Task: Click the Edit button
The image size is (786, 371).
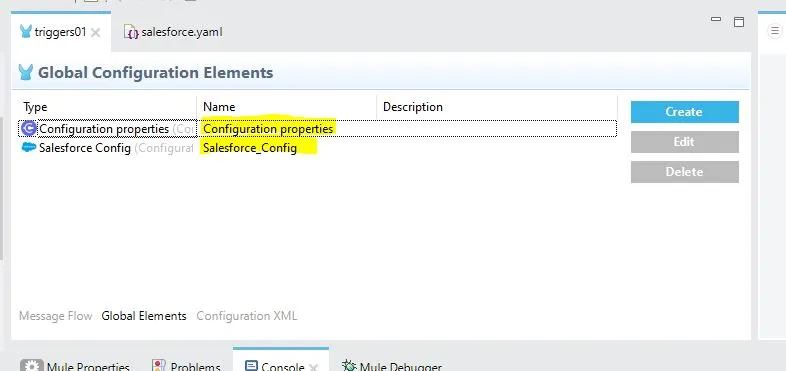Action: tap(685, 142)
